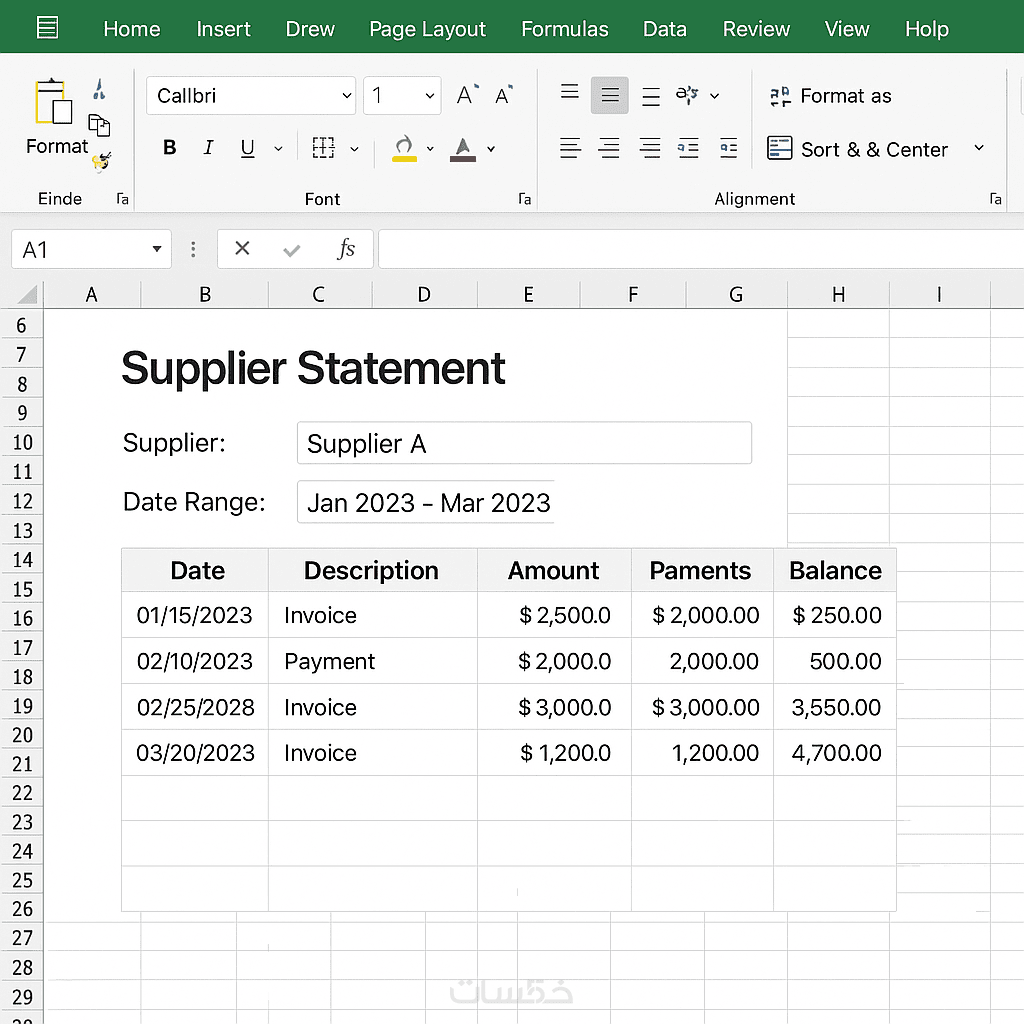This screenshot has height=1024, width=1024.
Task: Click Jan 2023 – Mar 2023 field
Action: [426, 502]
